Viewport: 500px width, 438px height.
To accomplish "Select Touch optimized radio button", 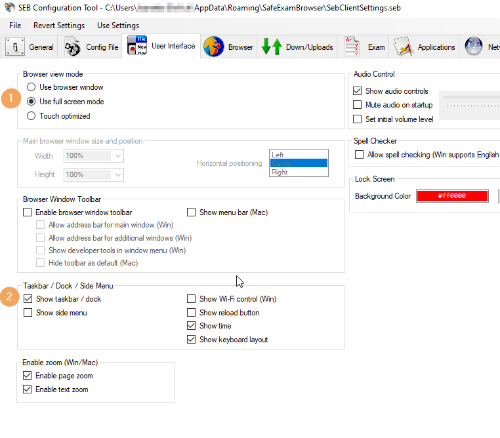I will (x=31, y=116).
